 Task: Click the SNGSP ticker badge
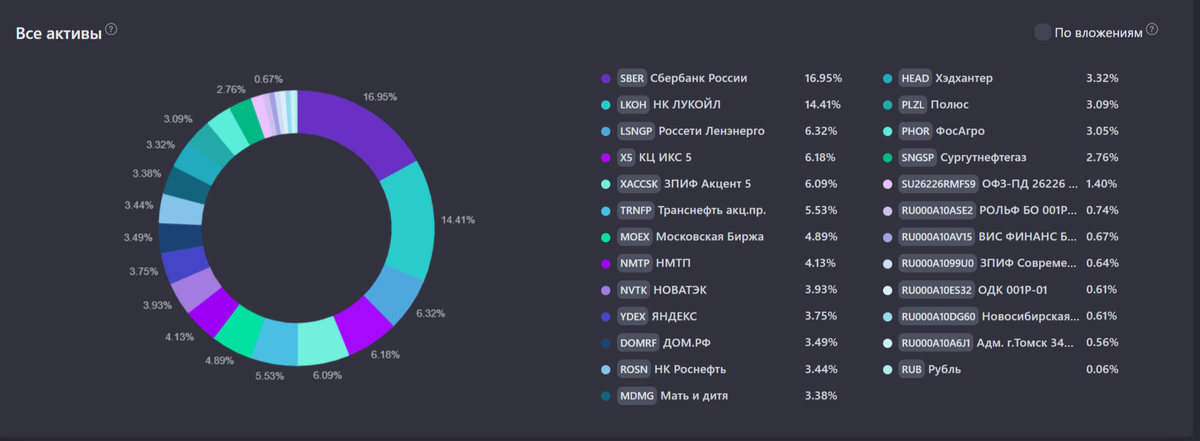(918, 157)
